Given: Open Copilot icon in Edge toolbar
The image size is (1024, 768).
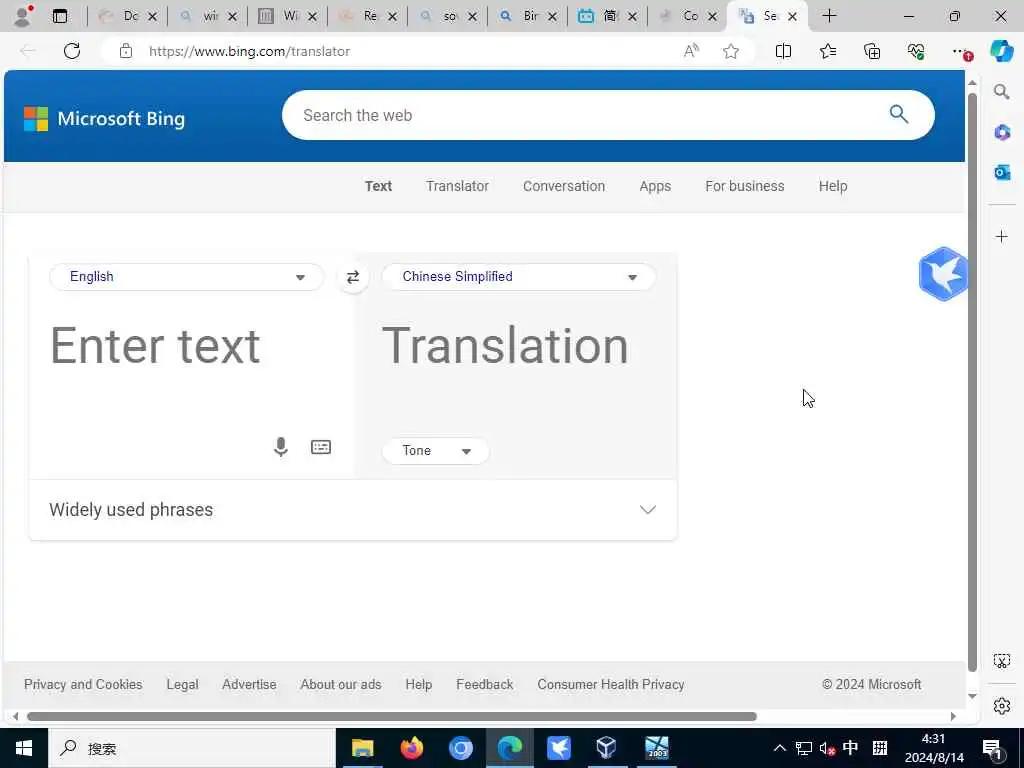Looking at the screenshot, I should 1001,51.
